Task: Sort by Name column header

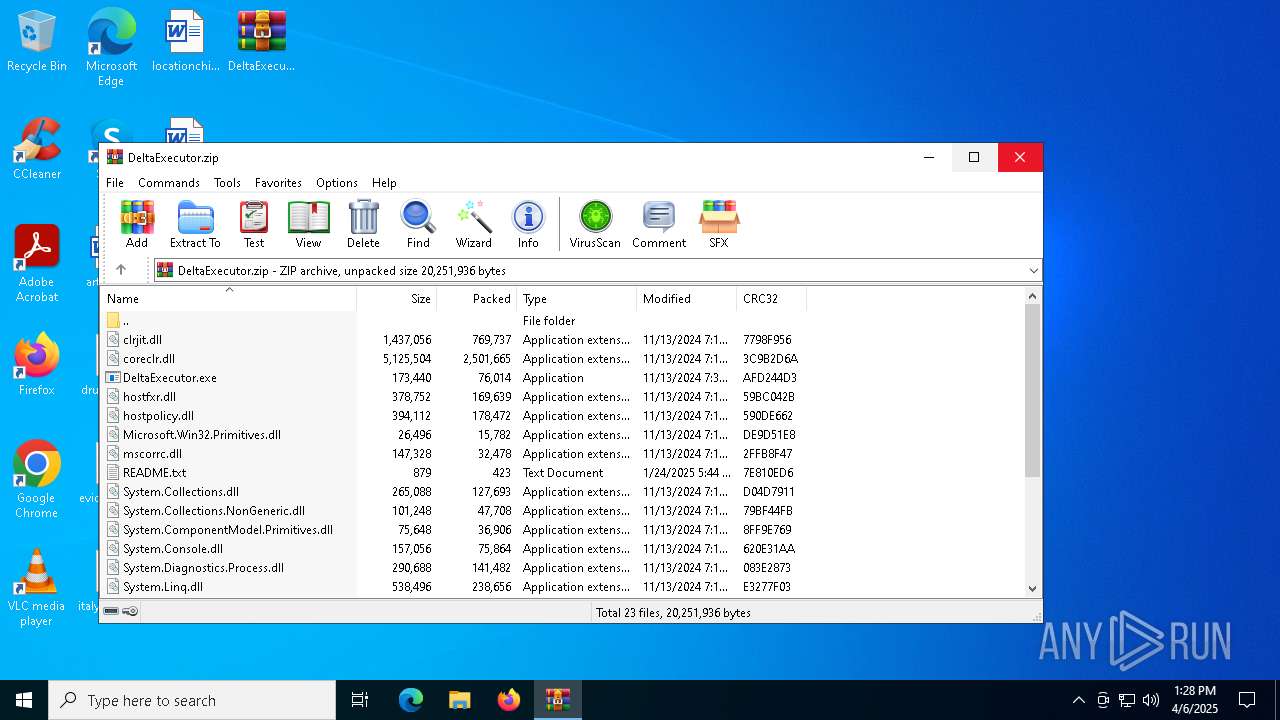Action: pos(229,298)
